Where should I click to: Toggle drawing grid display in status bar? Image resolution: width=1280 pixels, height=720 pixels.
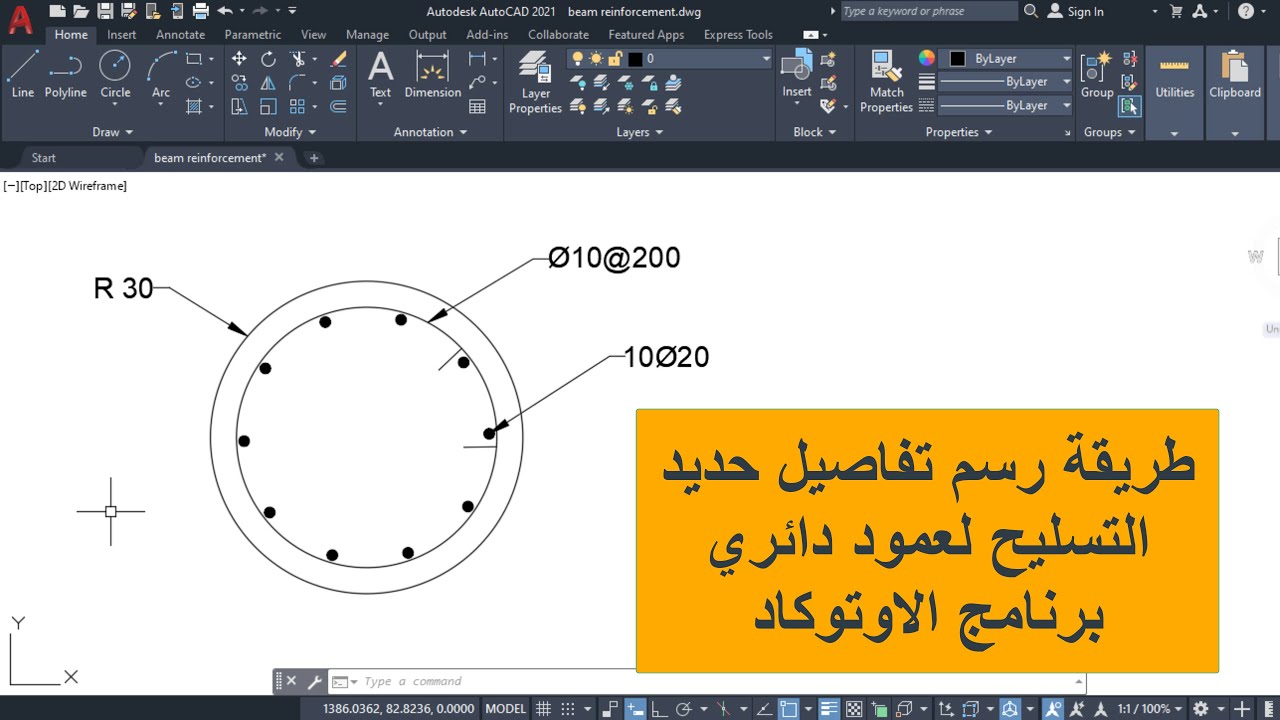click(x=544, y=709)
